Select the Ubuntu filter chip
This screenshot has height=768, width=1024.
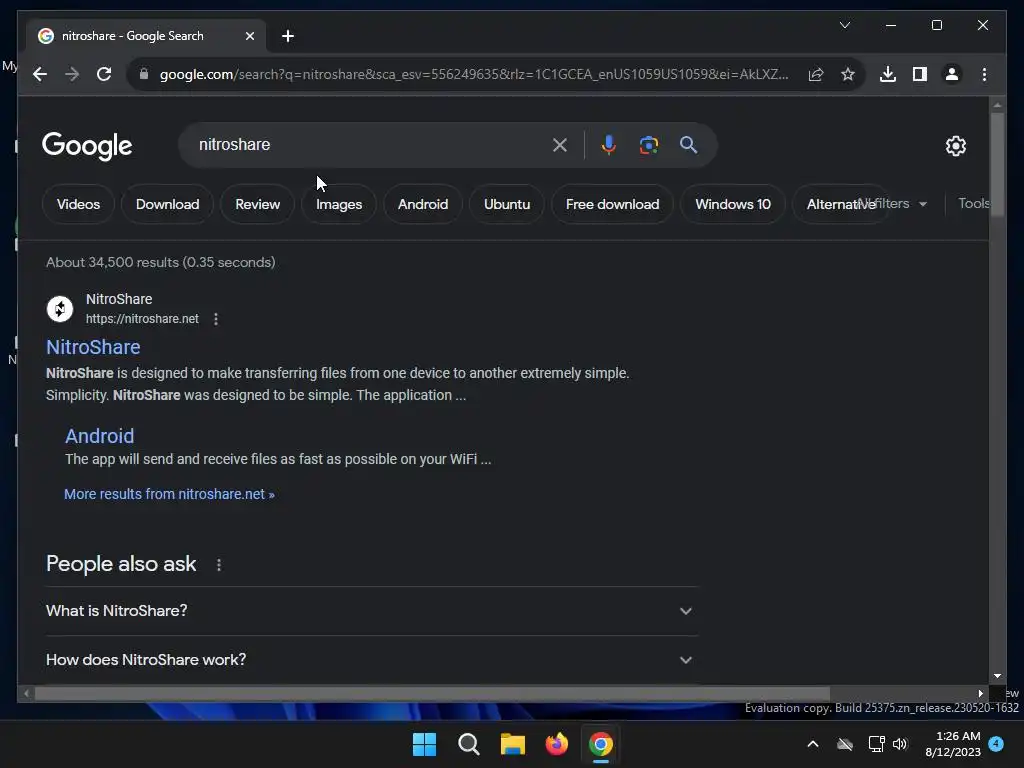tap(507, 204)
